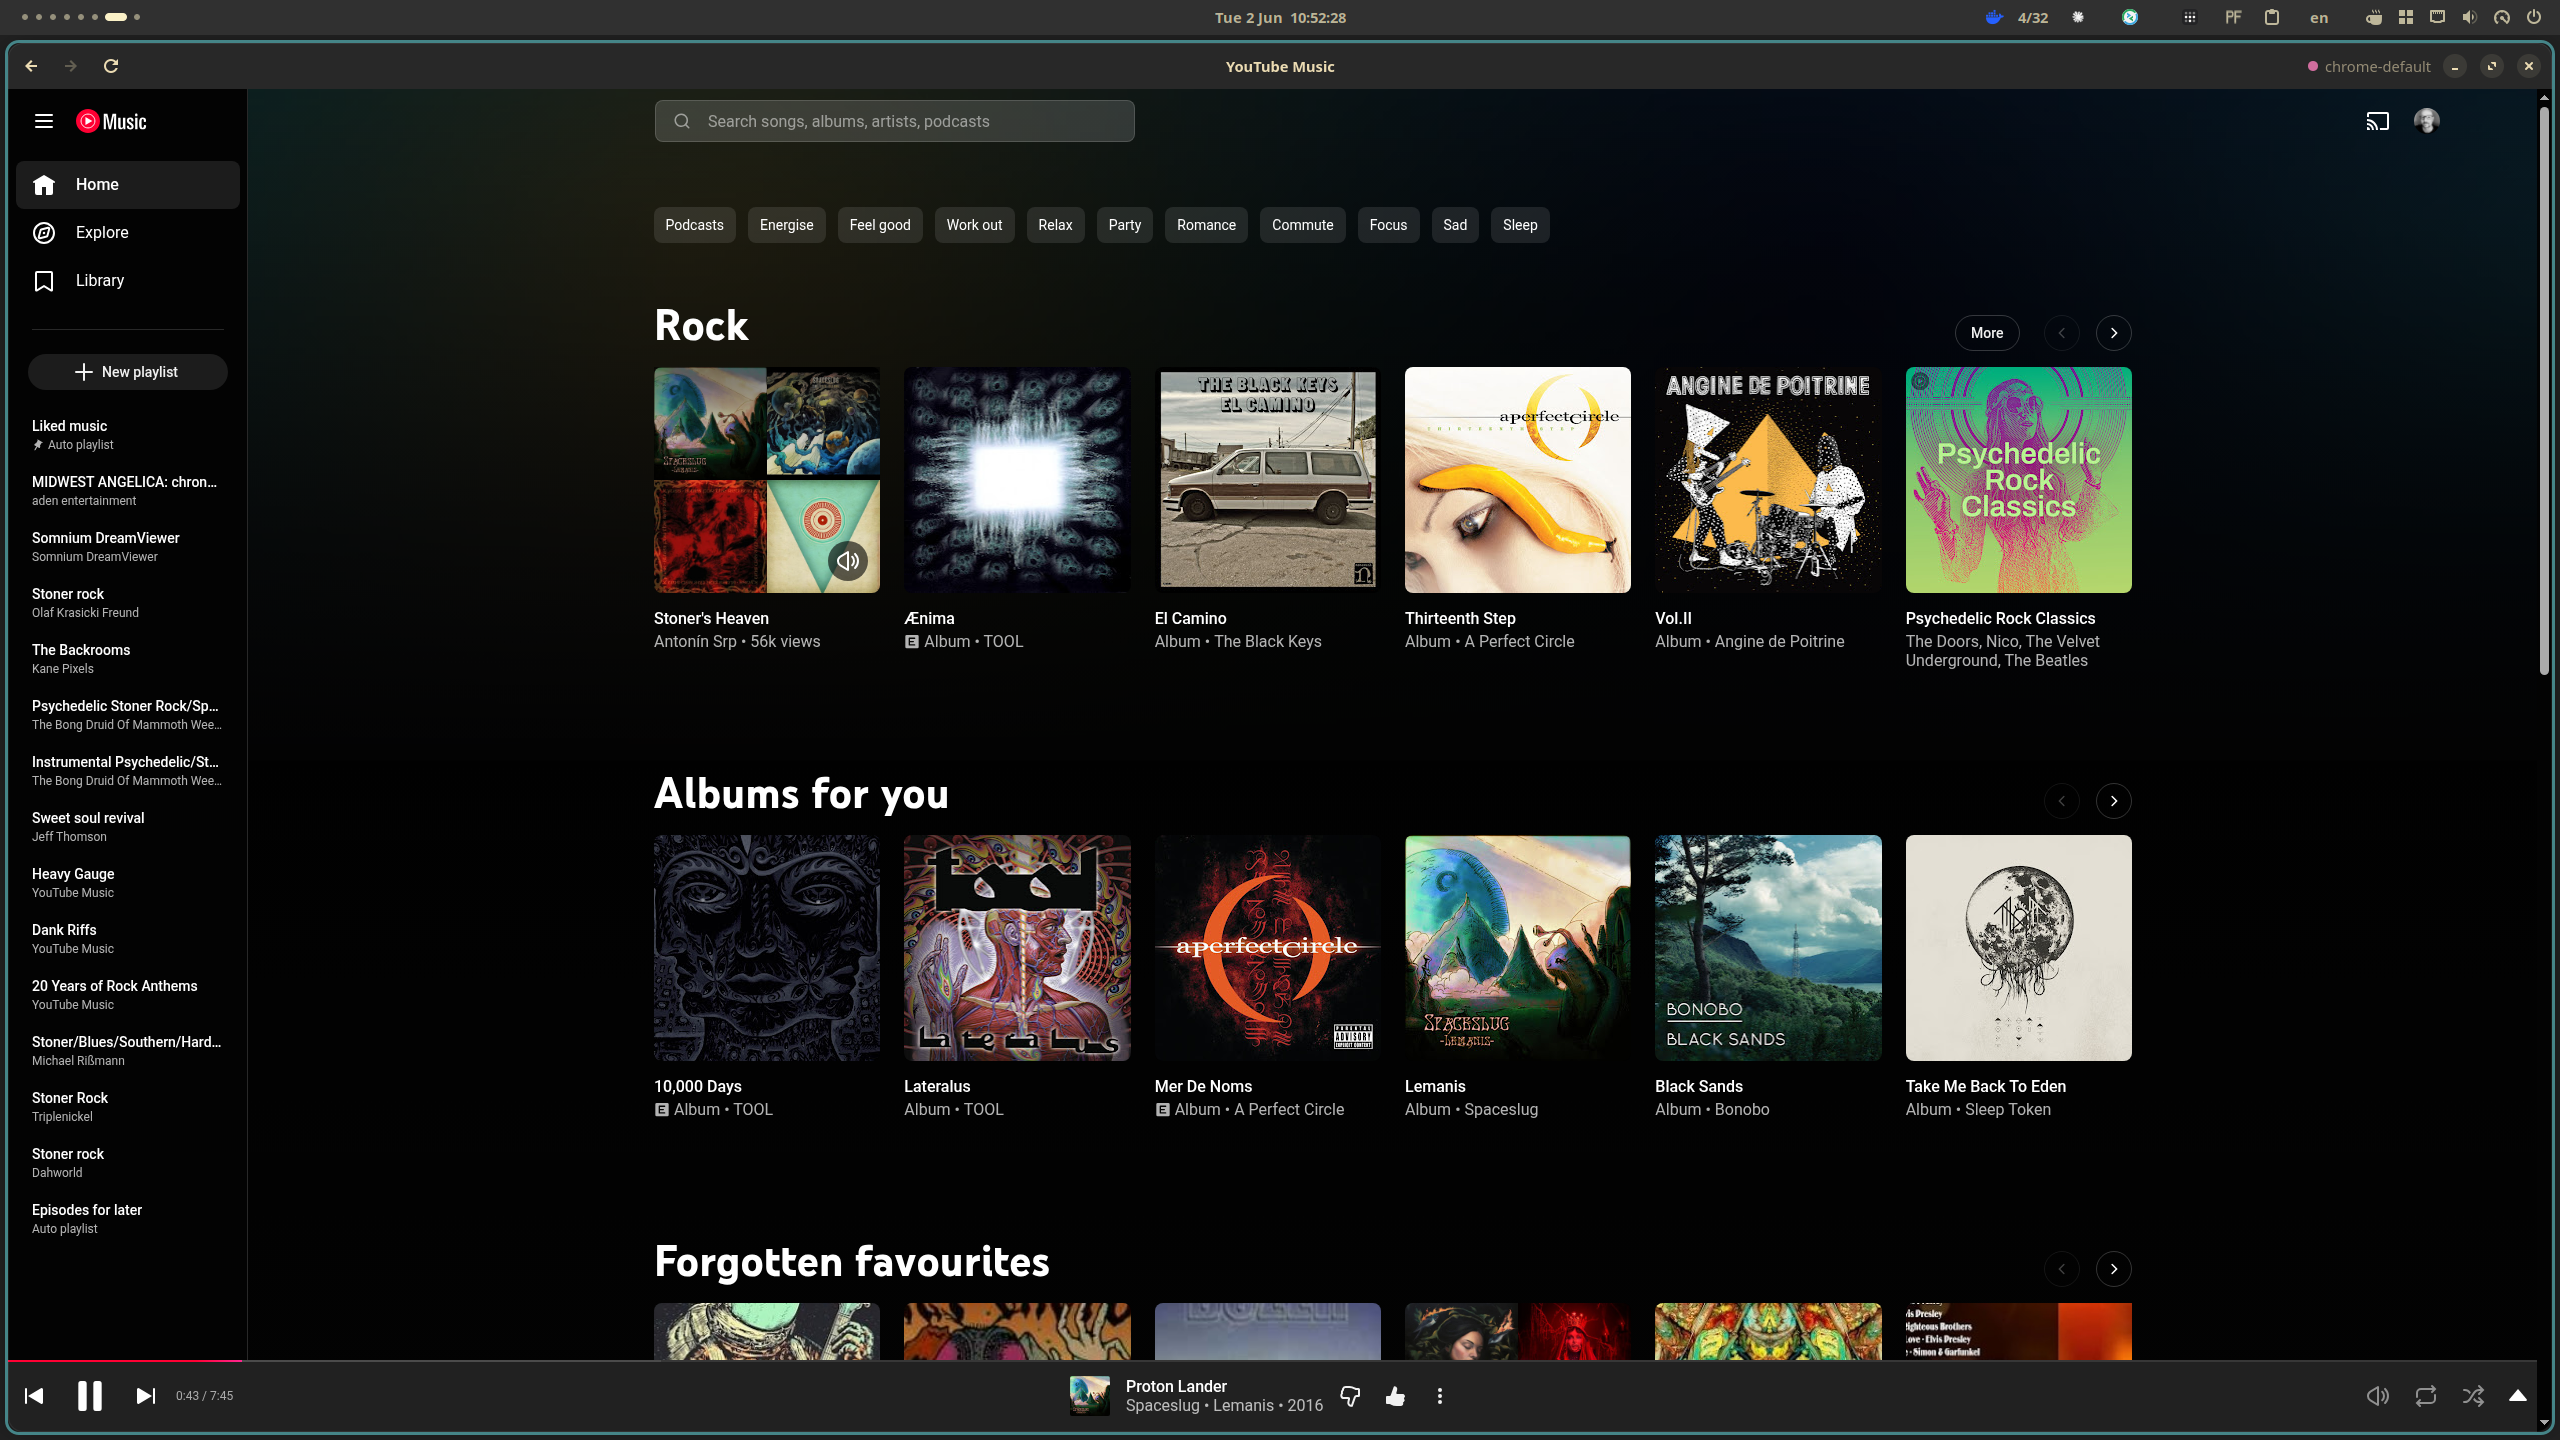Open system volume icon in top bar
Screen dimensions: 2560x1440
(2469, 17)
